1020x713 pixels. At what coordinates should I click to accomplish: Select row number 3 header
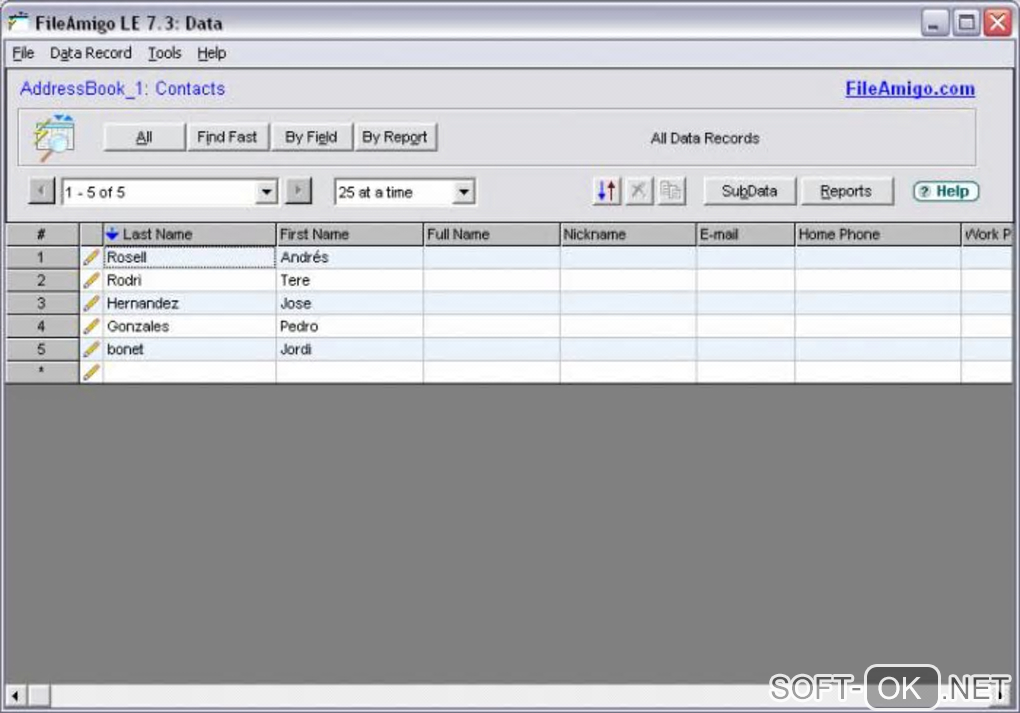tap(42, 303)
